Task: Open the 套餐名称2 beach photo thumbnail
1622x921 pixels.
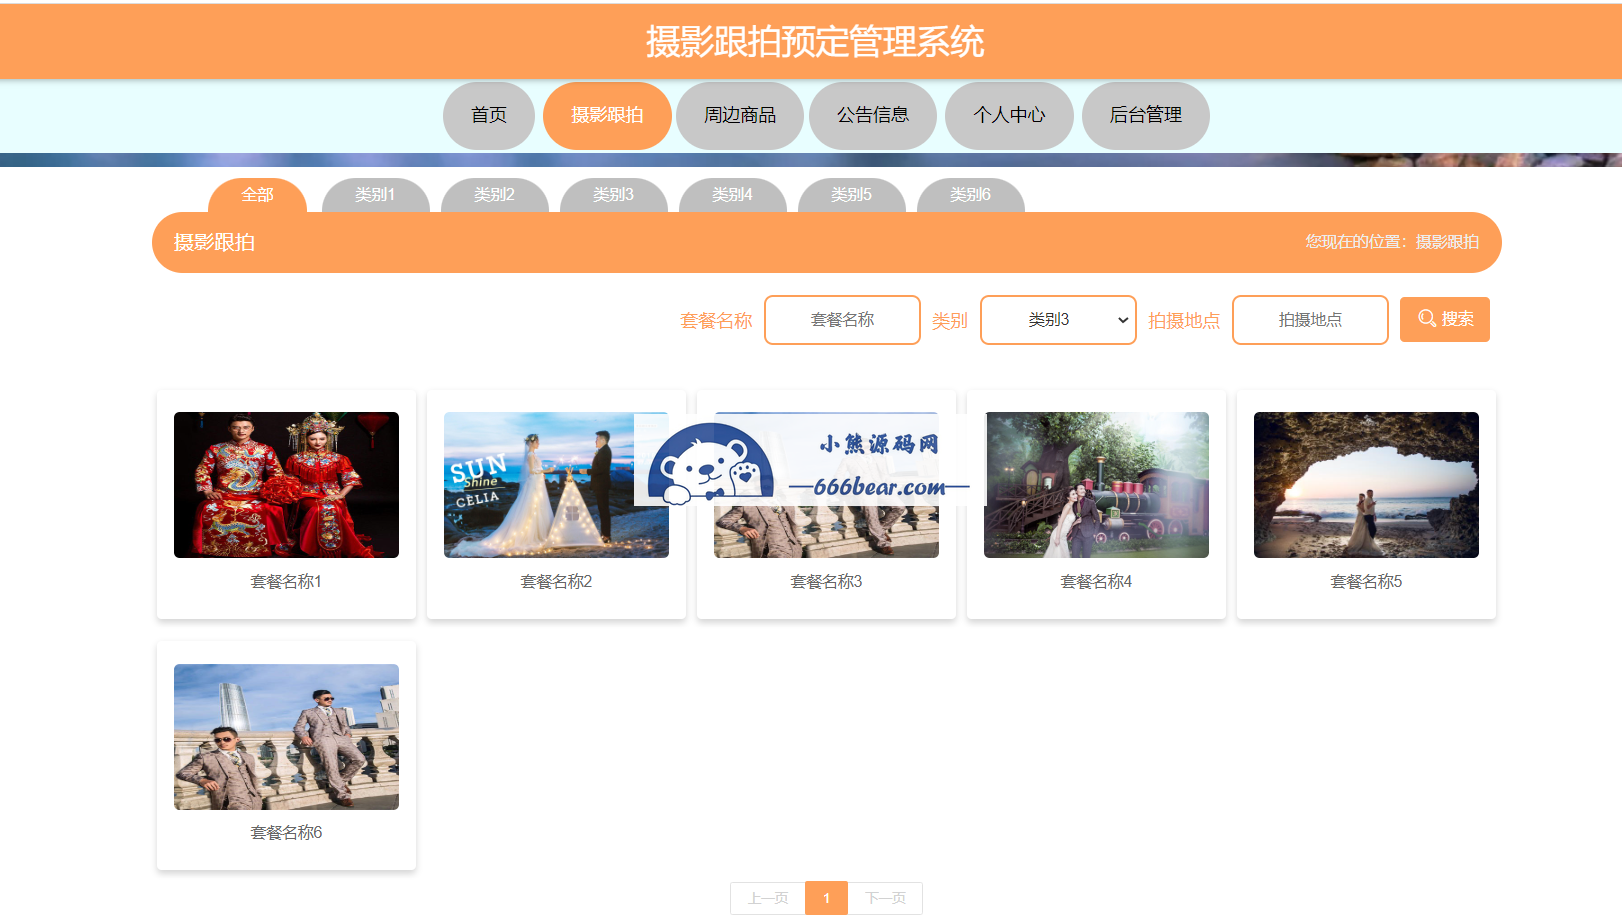Action: pos(556,485)
